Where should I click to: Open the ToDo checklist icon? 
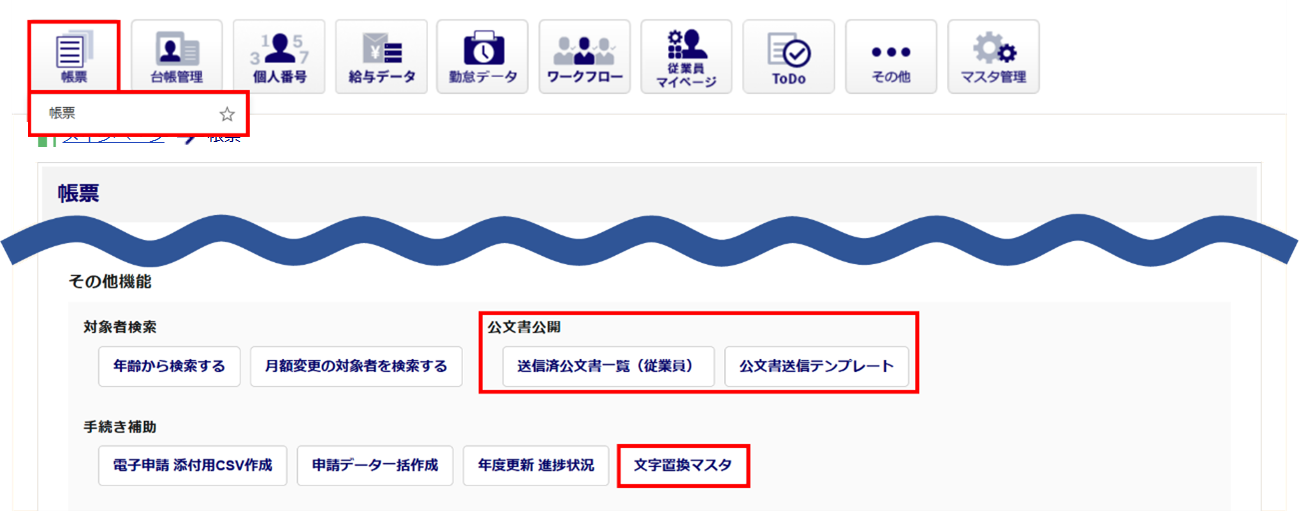click(x=788, y=56)
